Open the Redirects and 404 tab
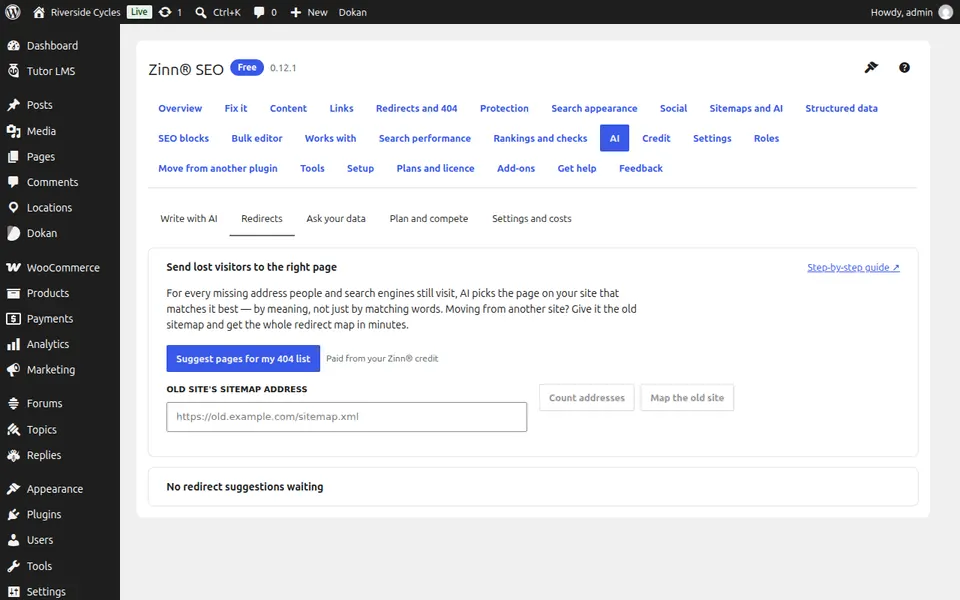Image resolution: width=960 pixels, height=600 pixels. coord(416,108)
